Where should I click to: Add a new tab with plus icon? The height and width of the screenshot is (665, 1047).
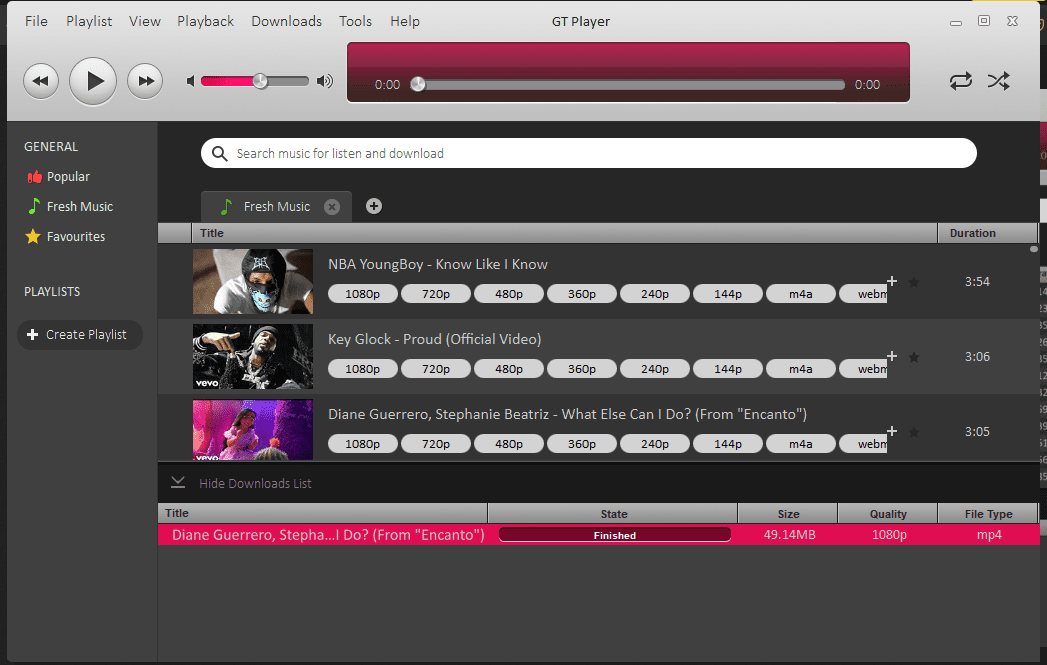click(374, 206)
